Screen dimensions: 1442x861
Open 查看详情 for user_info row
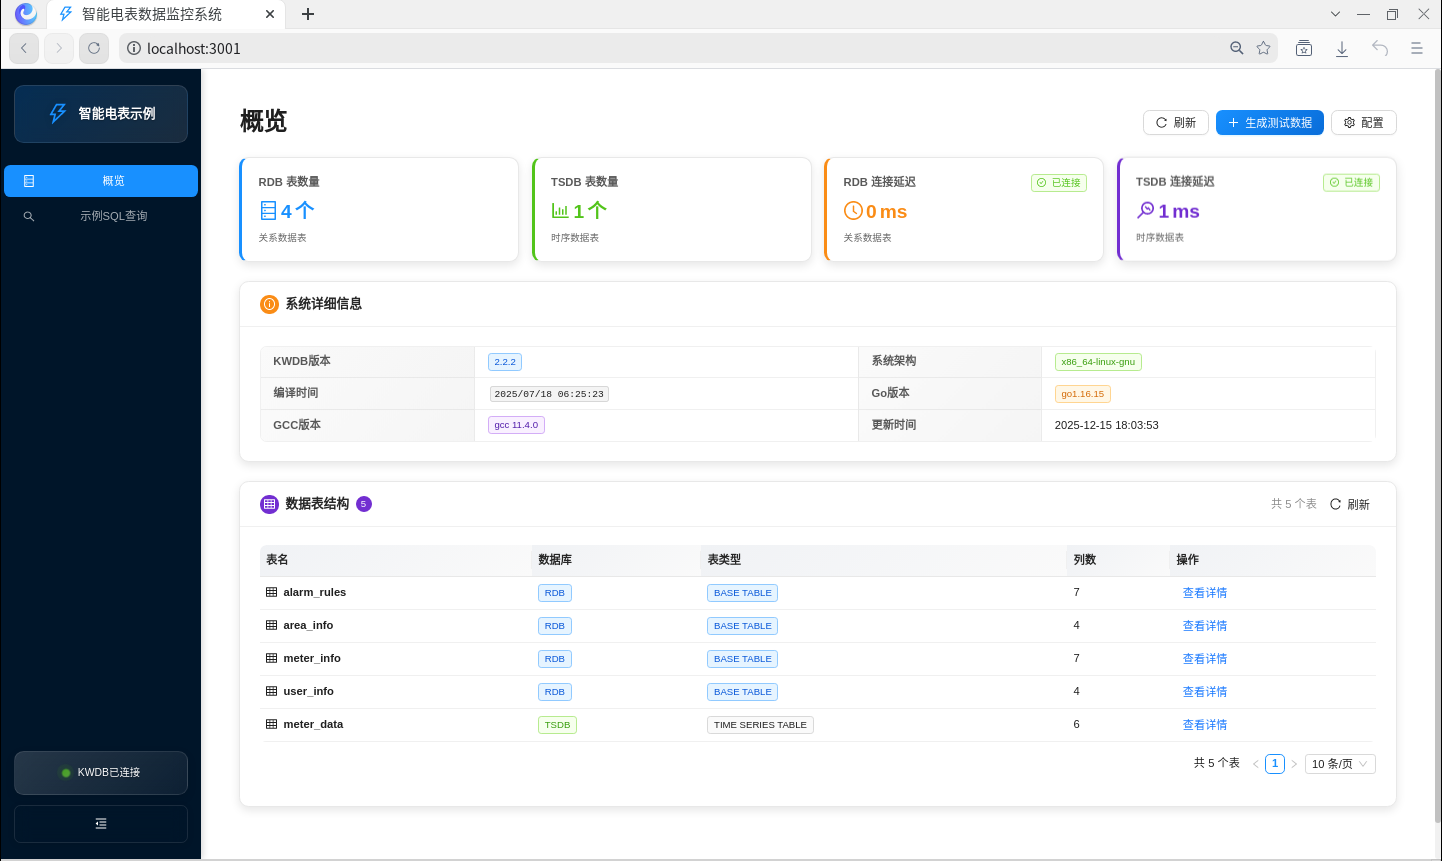(1204, 692)
